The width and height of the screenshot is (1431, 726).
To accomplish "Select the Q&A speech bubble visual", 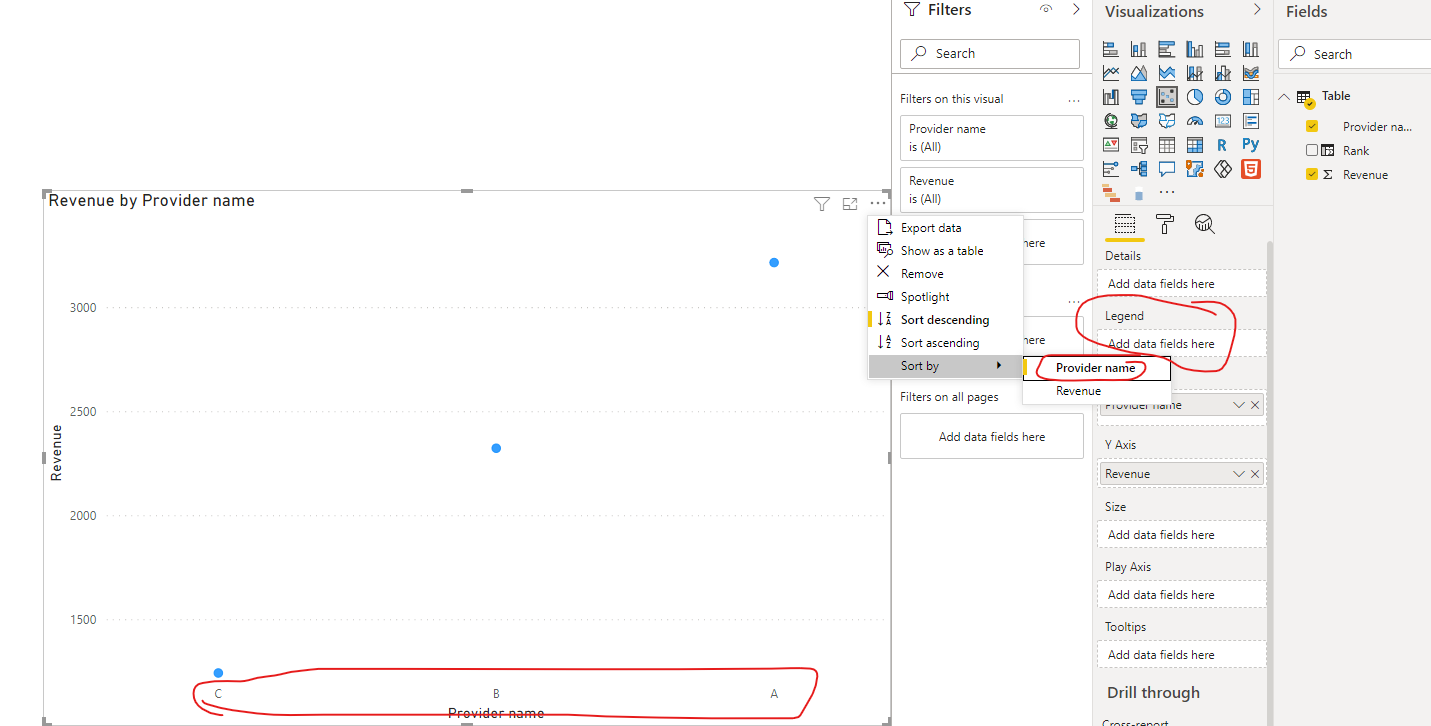I will [x=1167, y=169].
